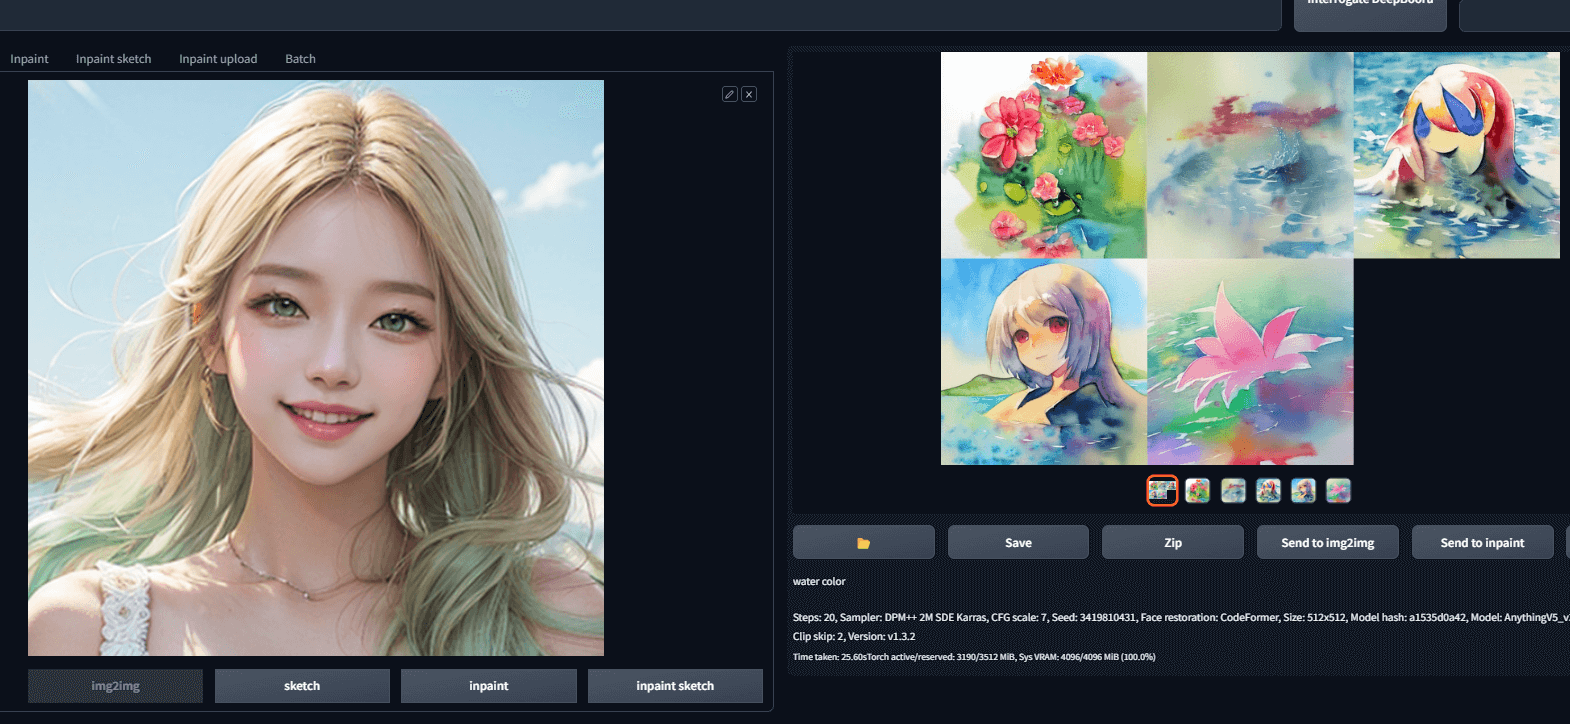Open the red-haired figure painting in gallery grid
Viewport: 1570px width, 724px height.
1457,155
